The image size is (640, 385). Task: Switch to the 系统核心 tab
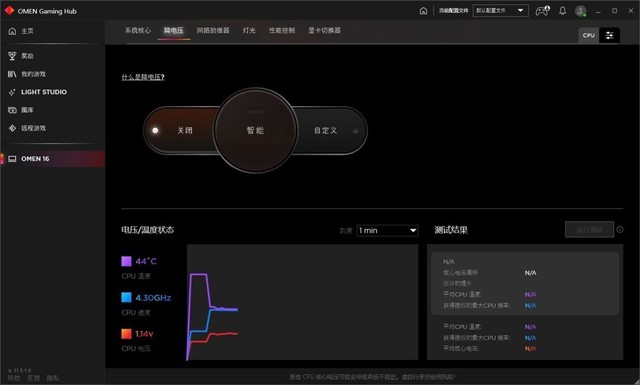point(138,31)
